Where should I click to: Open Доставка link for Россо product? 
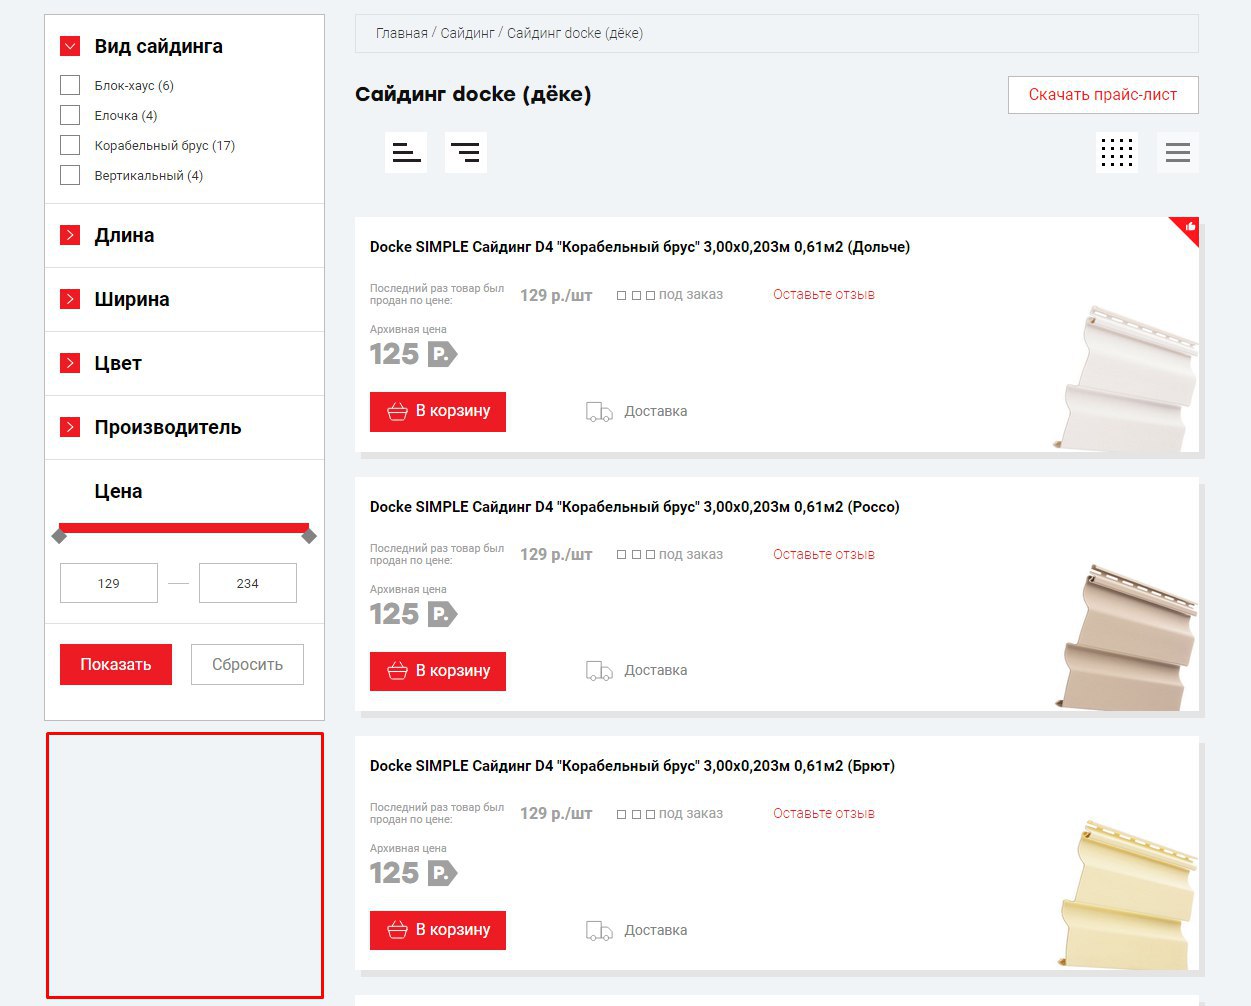point(656,670)
